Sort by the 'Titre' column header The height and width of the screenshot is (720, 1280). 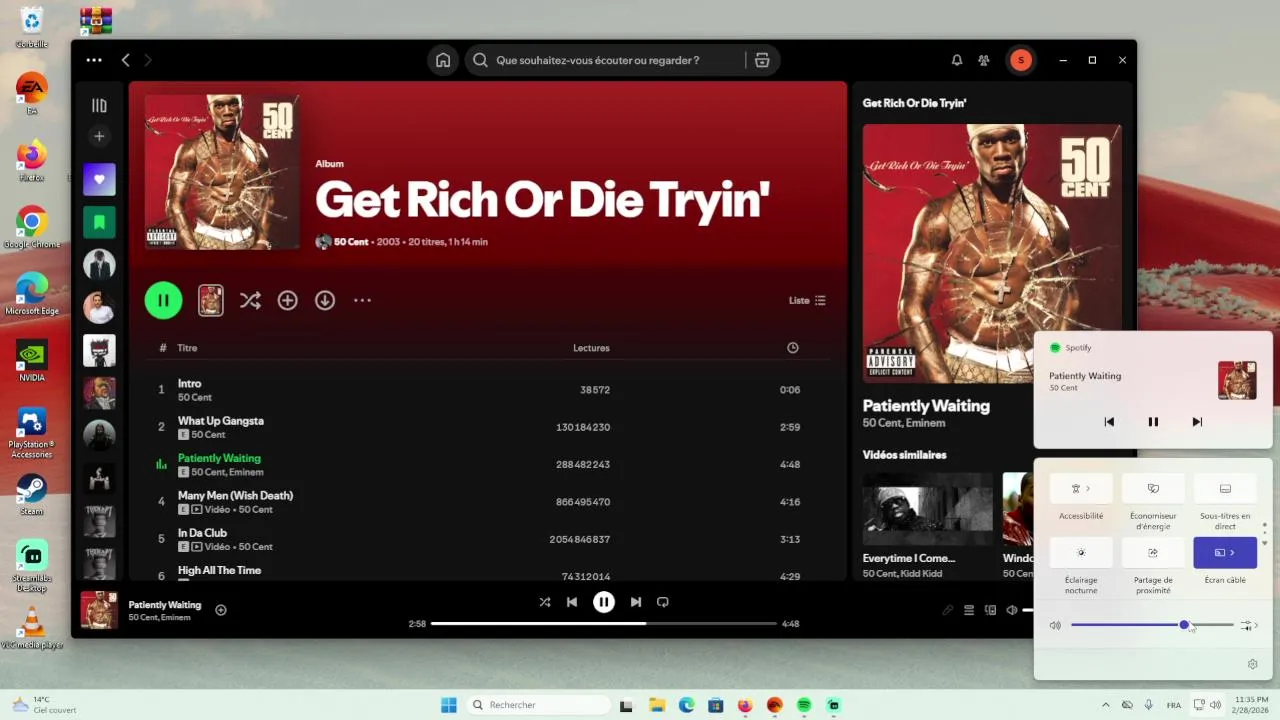click(x=187, y=348)
